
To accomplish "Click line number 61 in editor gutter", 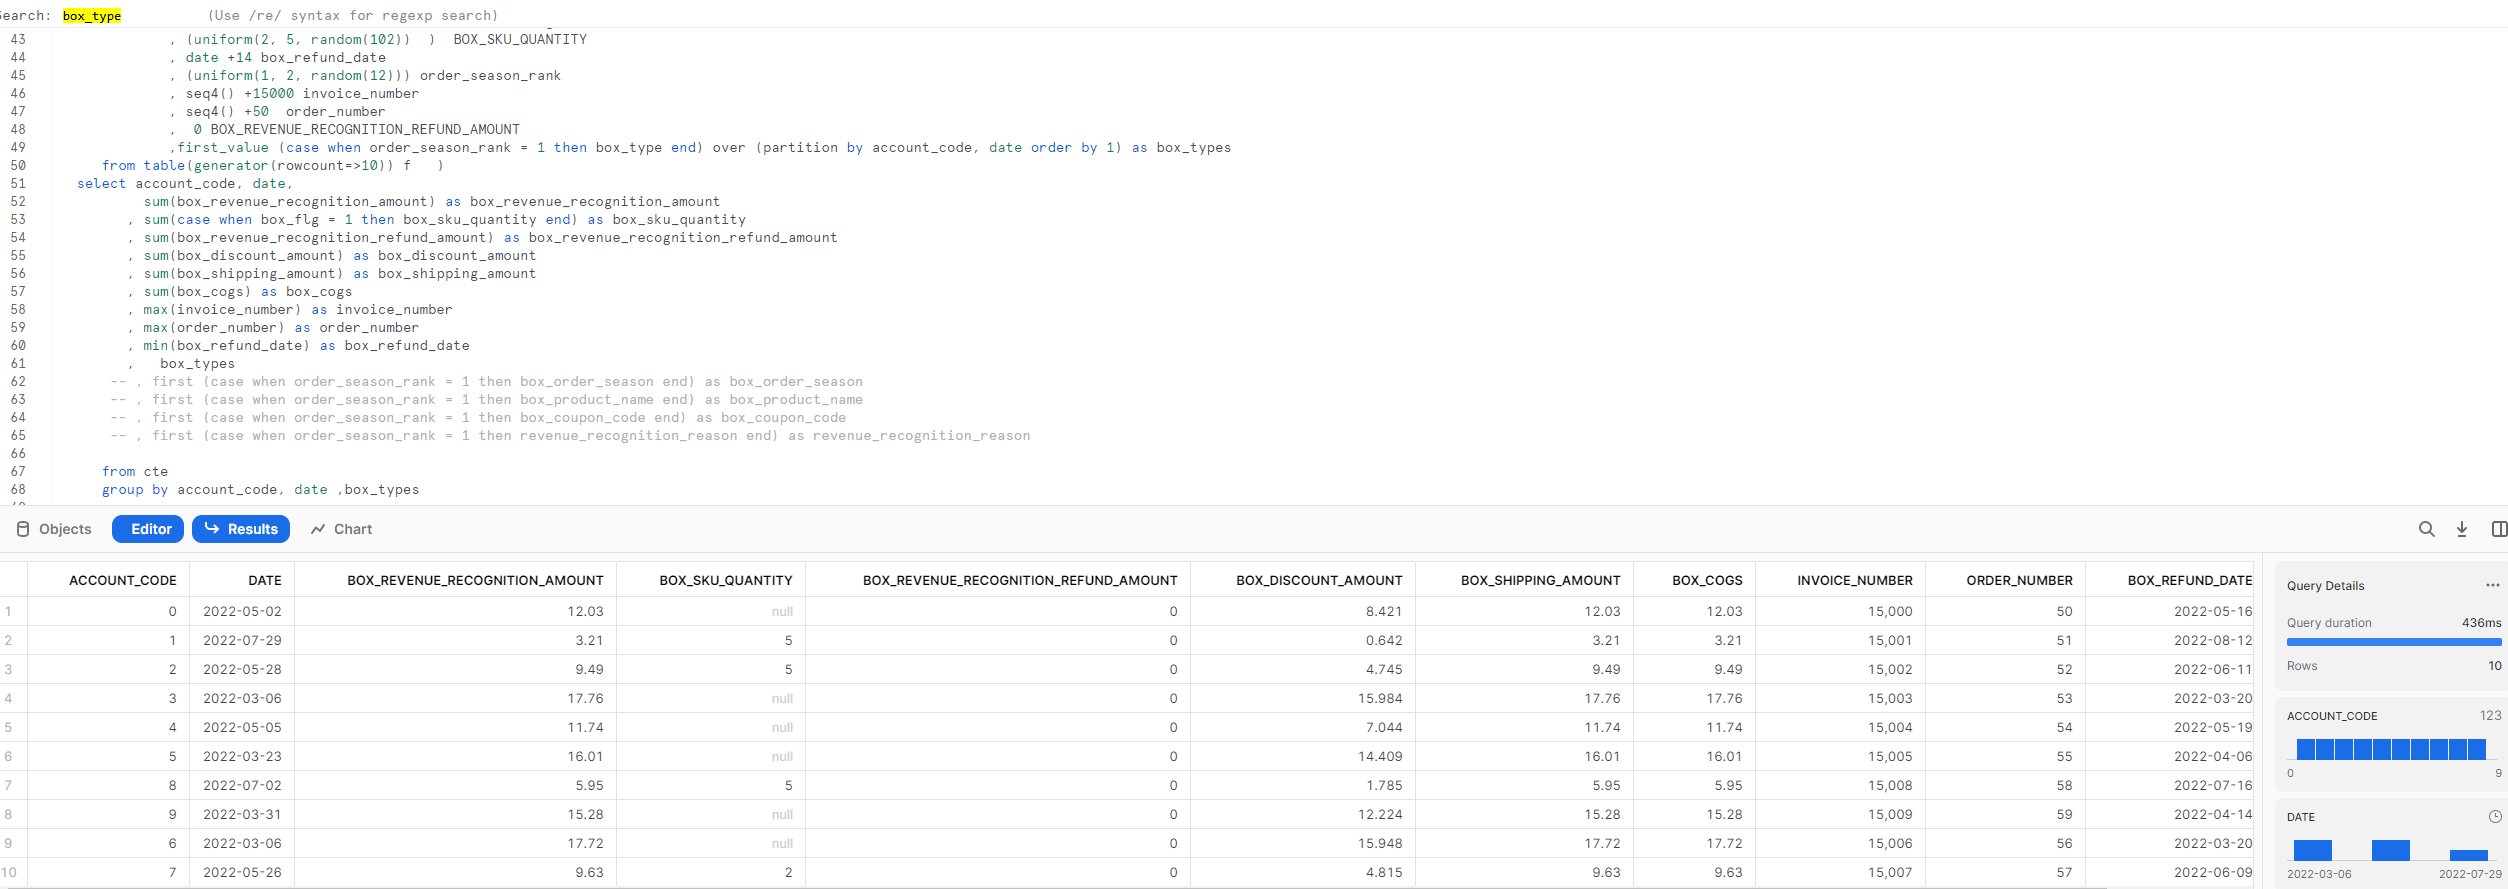I will click(18, 363).
